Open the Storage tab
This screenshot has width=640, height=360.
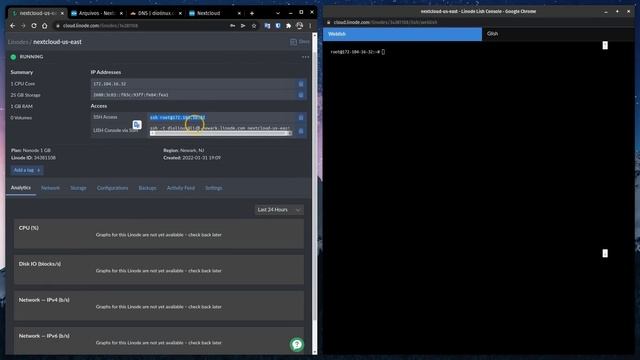pos(78,188)
